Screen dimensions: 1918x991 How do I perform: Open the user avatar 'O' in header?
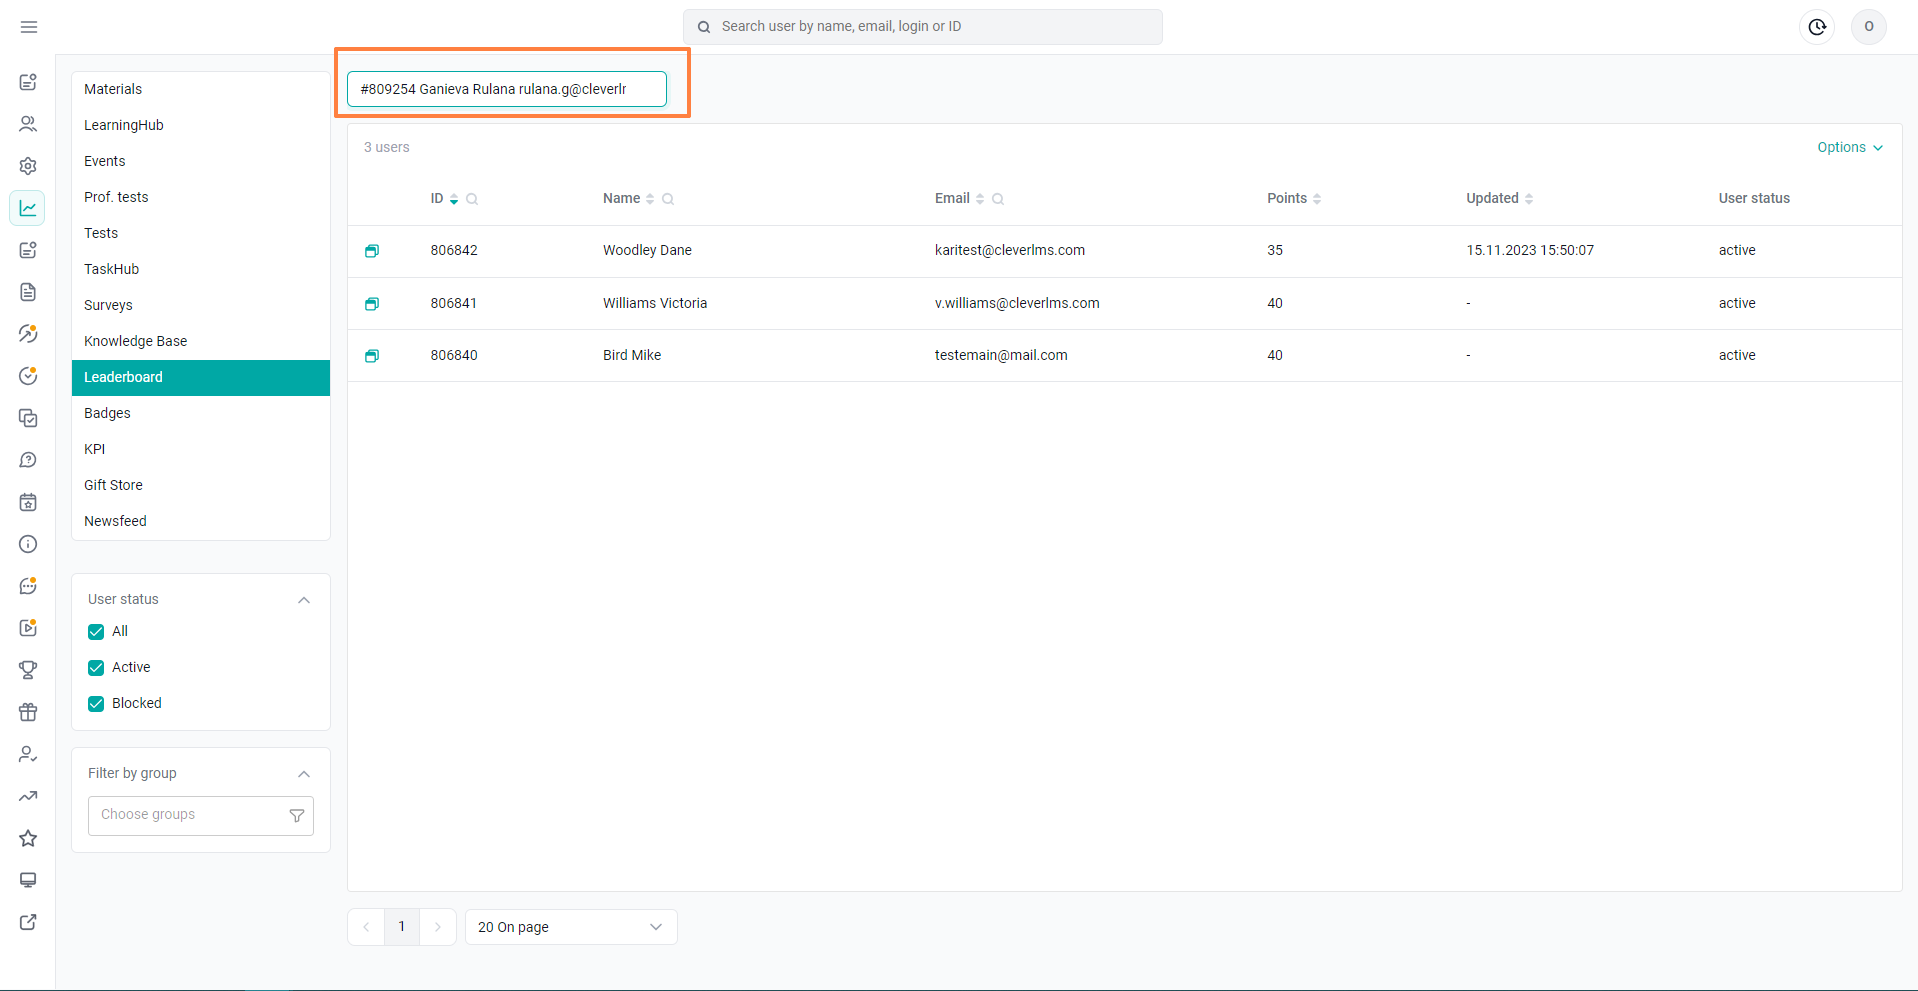[1869, 27]
